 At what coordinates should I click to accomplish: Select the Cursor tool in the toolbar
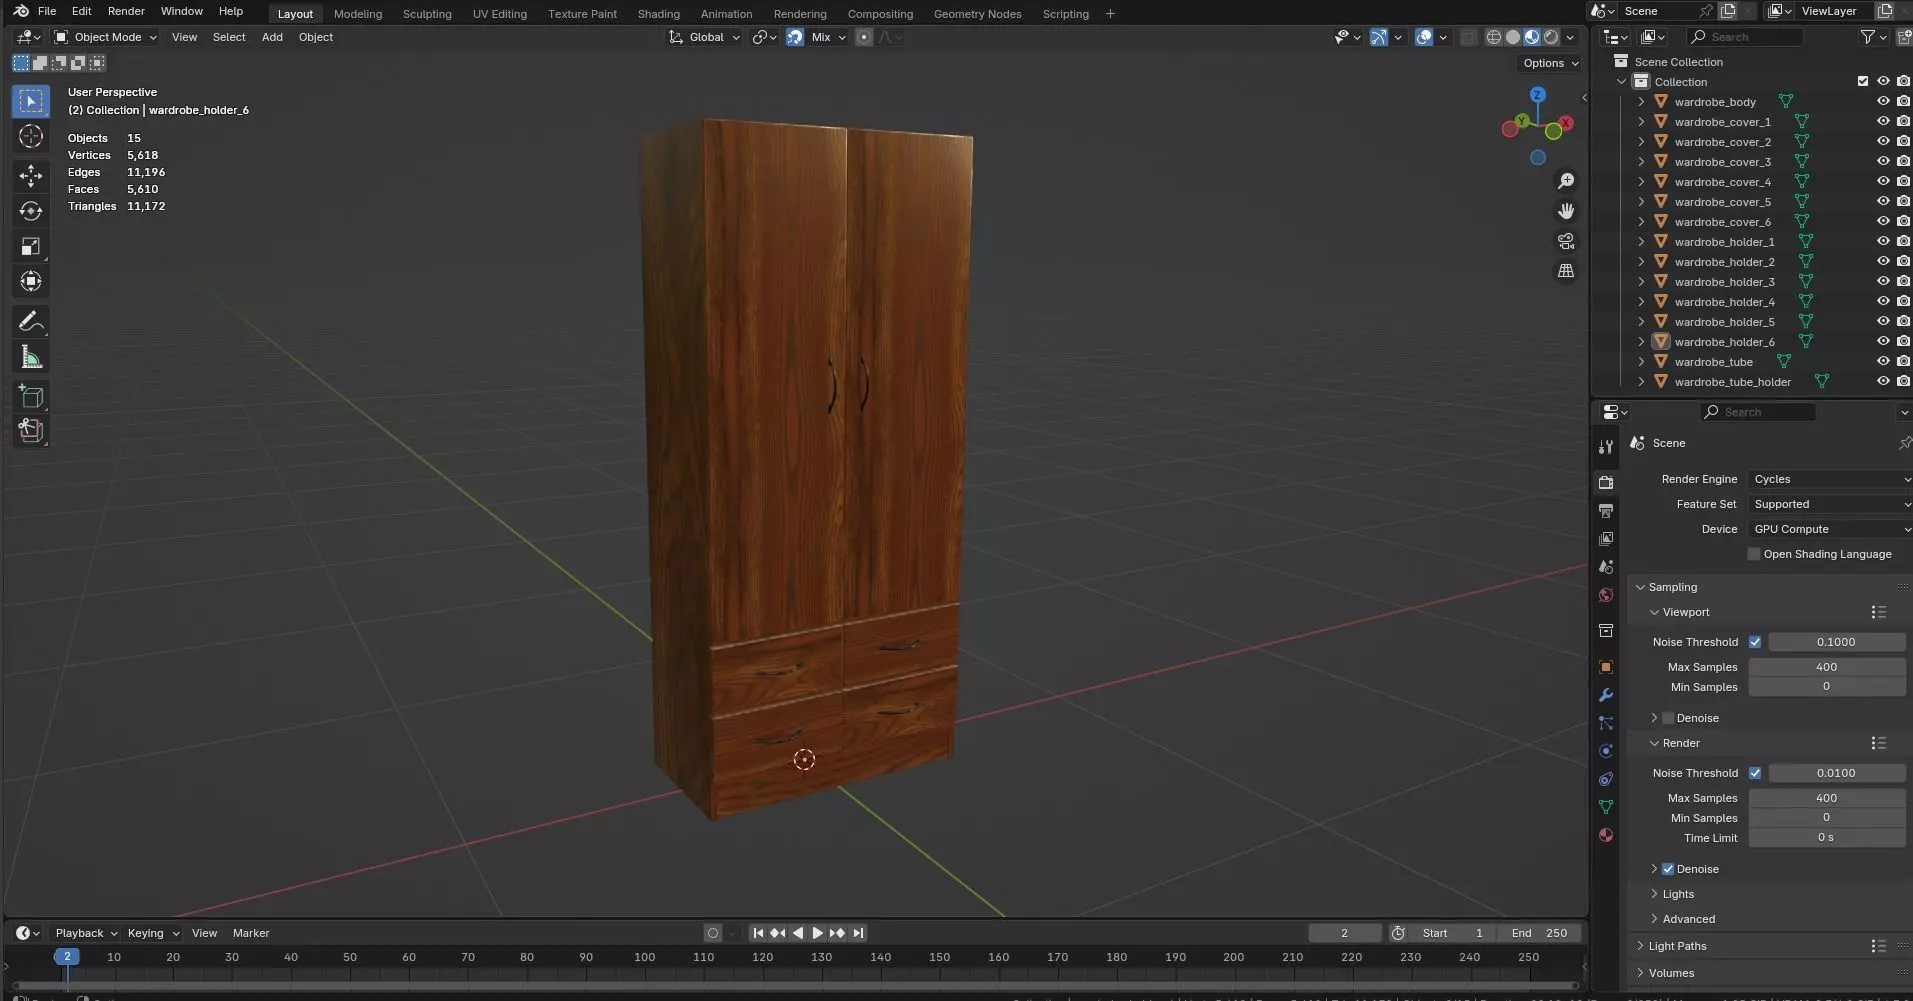click(x=31, y=136)
